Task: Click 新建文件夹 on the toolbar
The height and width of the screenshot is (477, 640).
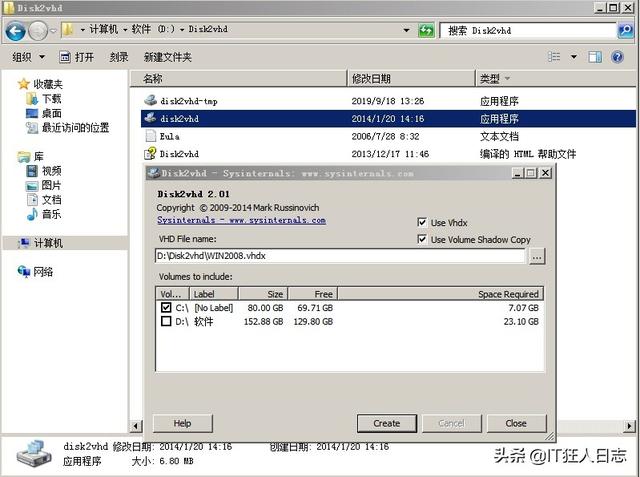Action: 167,57
